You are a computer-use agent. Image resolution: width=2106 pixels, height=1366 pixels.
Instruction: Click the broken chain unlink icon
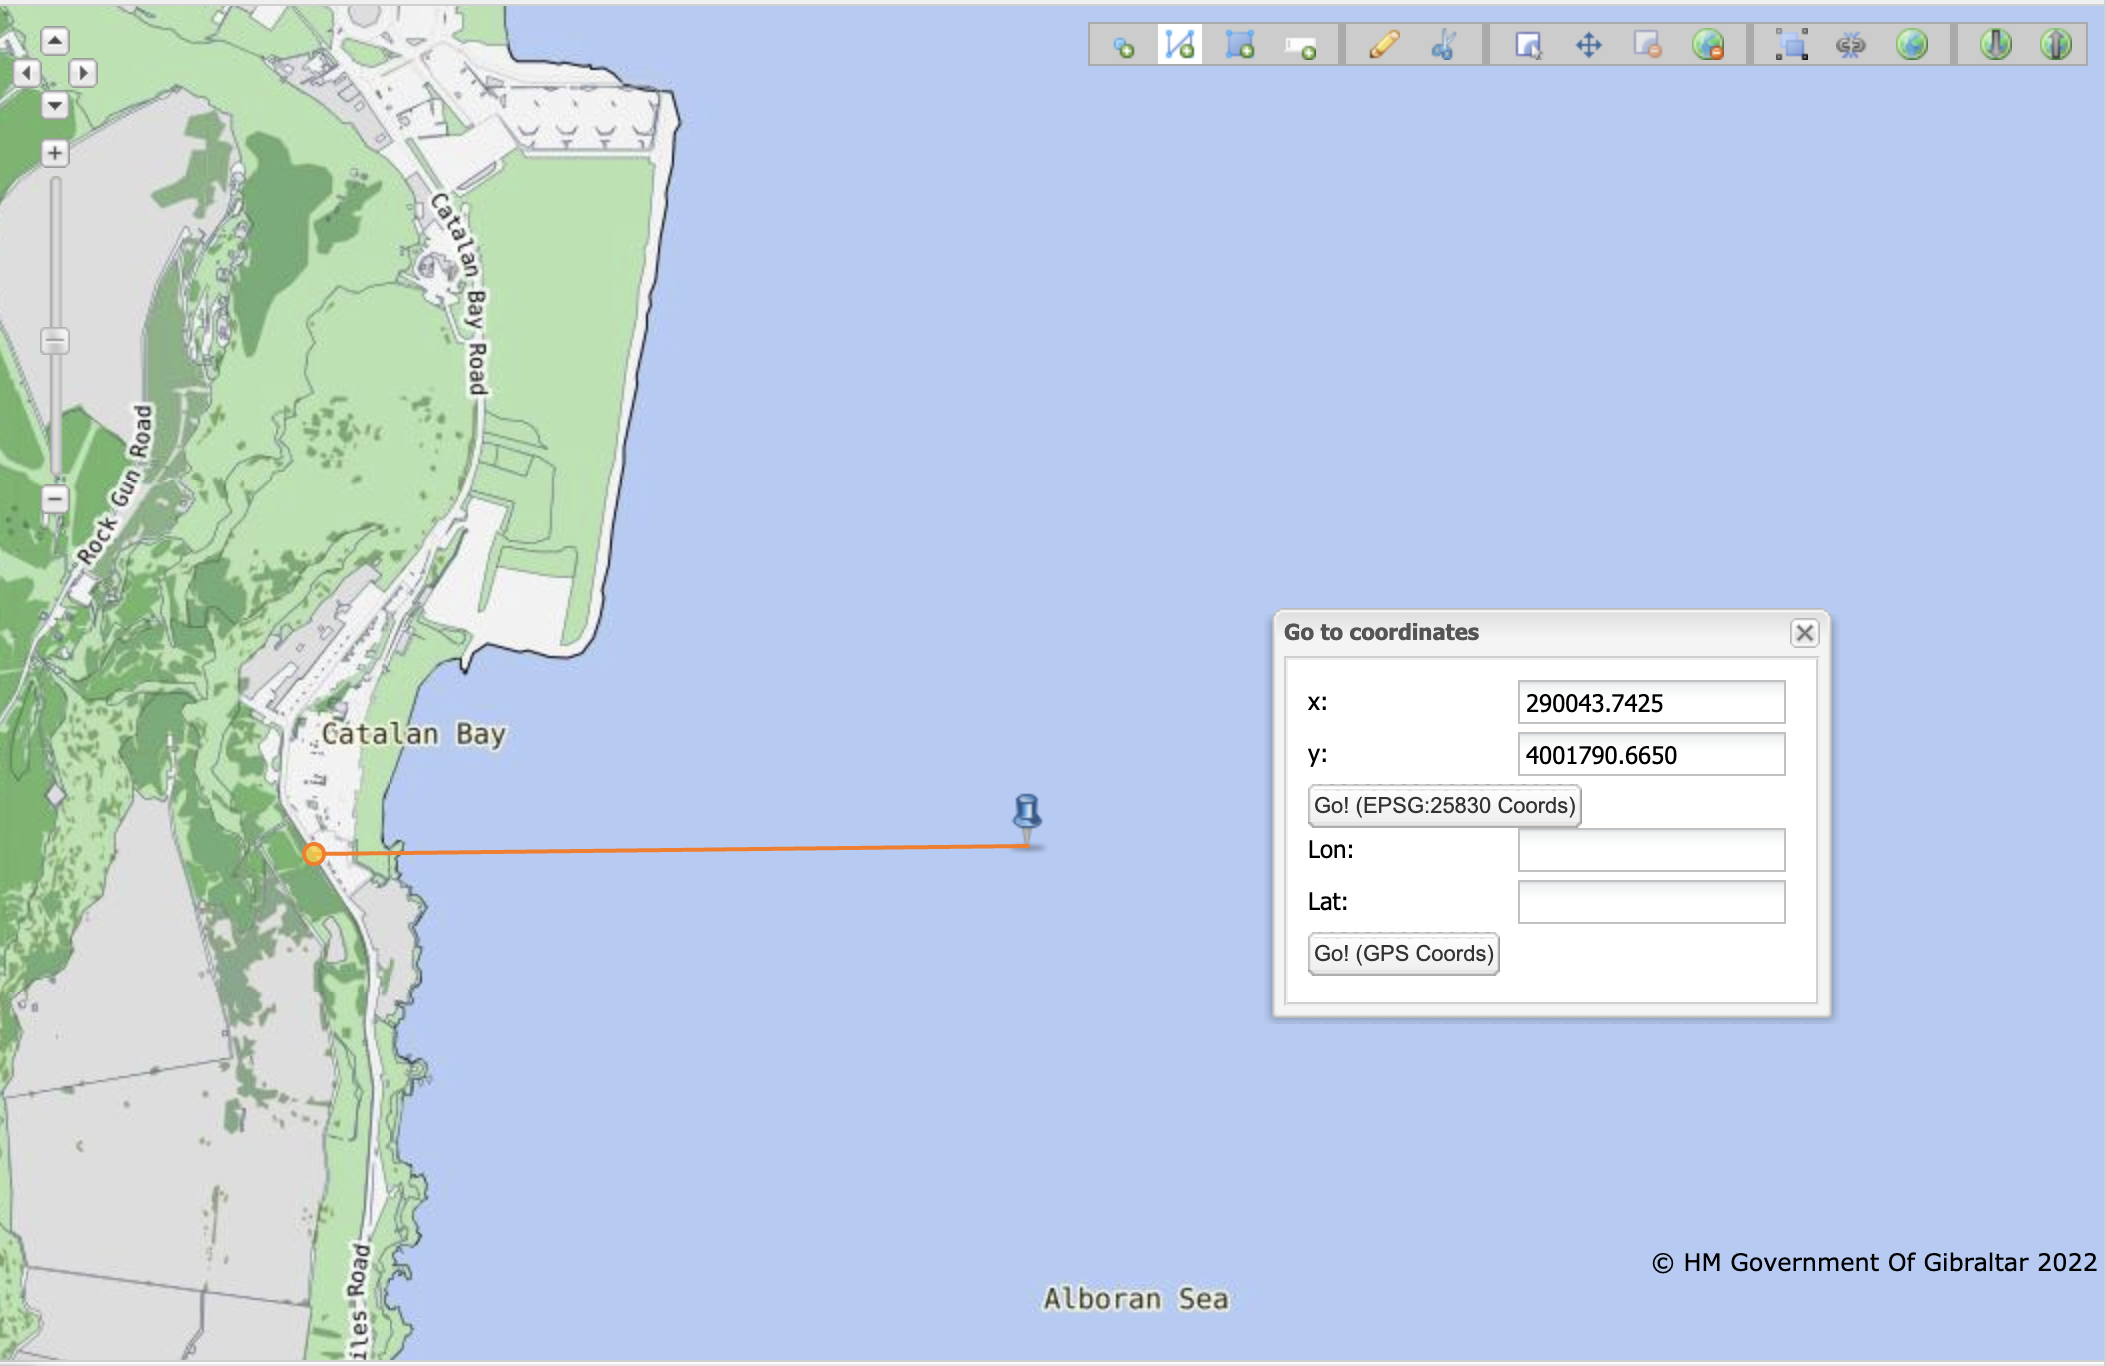(x=1851, y=45)
